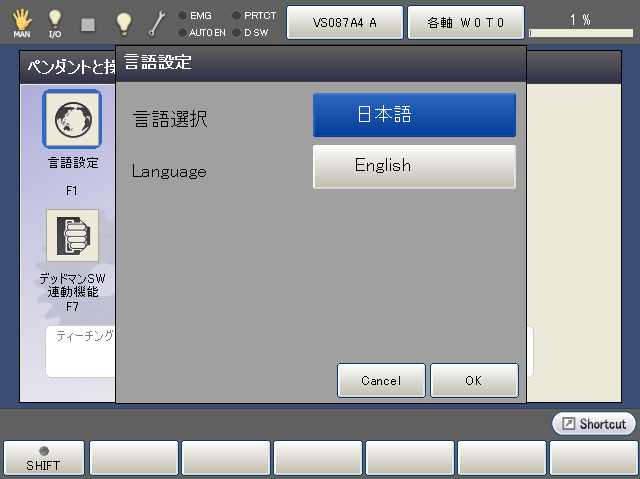Select the globe language setting icon
The height and width of the screenshot is (479, 640).
[72, 119]
